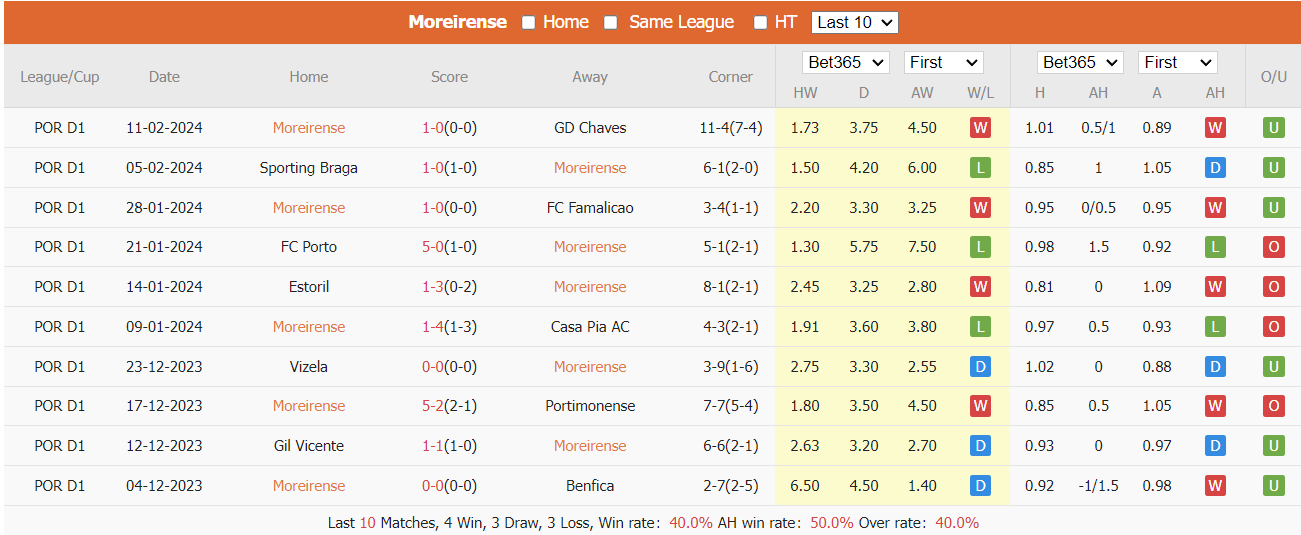Click U under badge for Benfica match

(x=1273, y=486)
